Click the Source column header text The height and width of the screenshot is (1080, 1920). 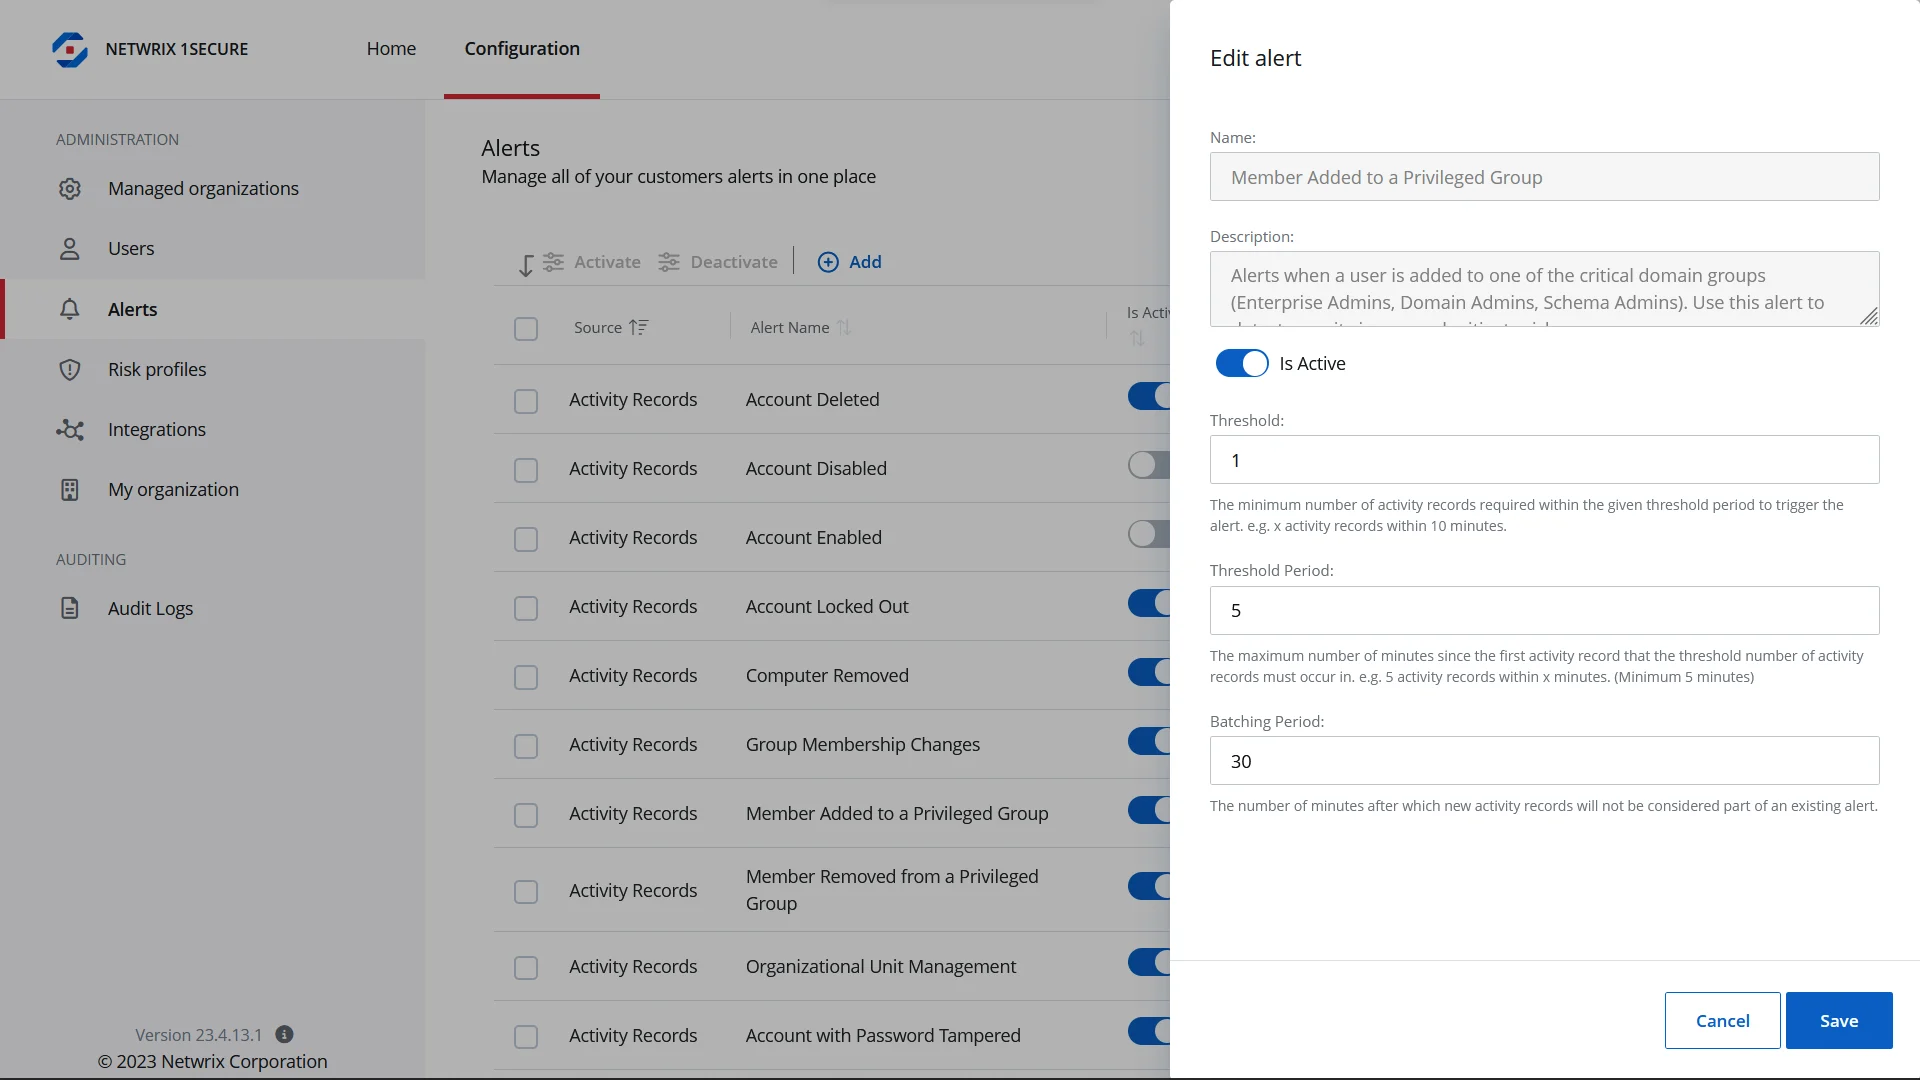coord(598,327)
